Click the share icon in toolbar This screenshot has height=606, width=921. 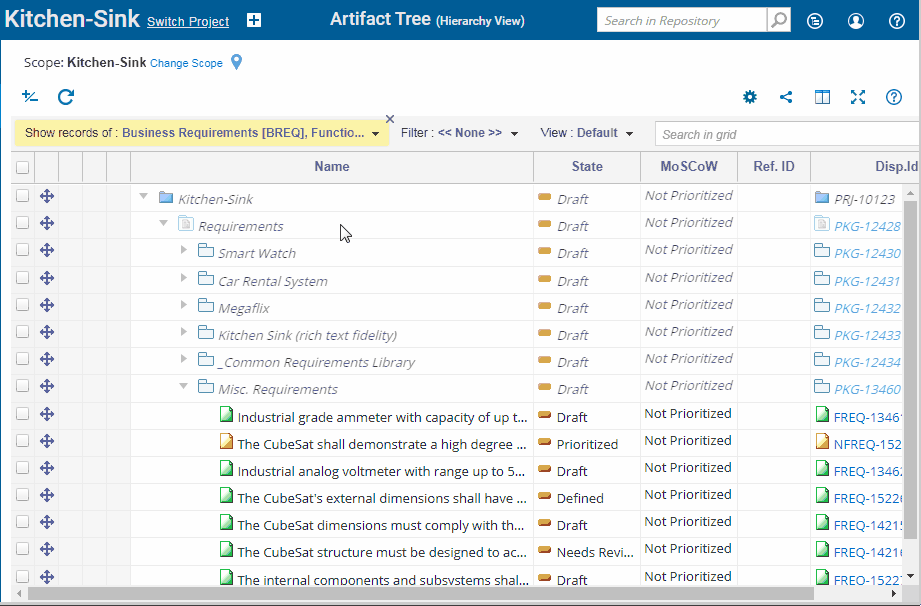tap(786, 97)
